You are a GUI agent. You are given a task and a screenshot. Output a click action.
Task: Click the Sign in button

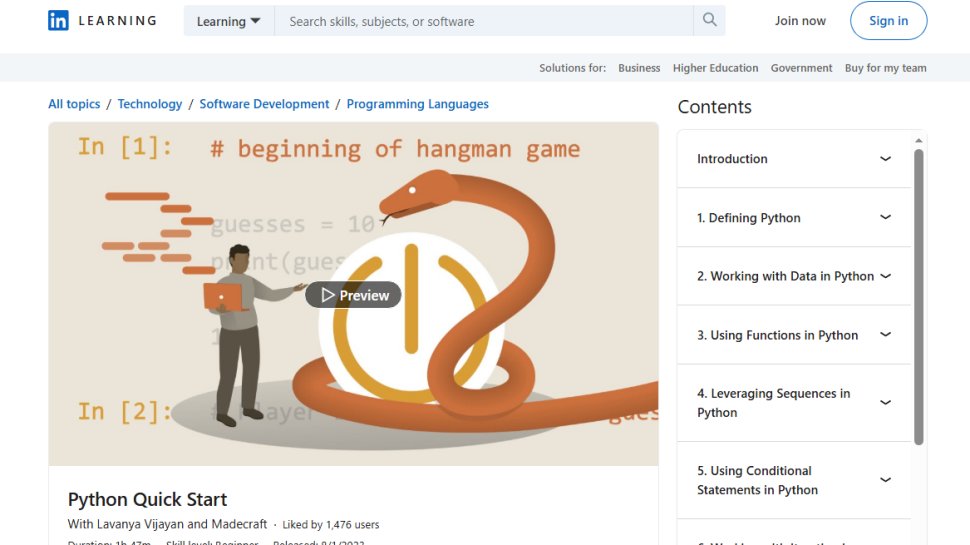888,20
